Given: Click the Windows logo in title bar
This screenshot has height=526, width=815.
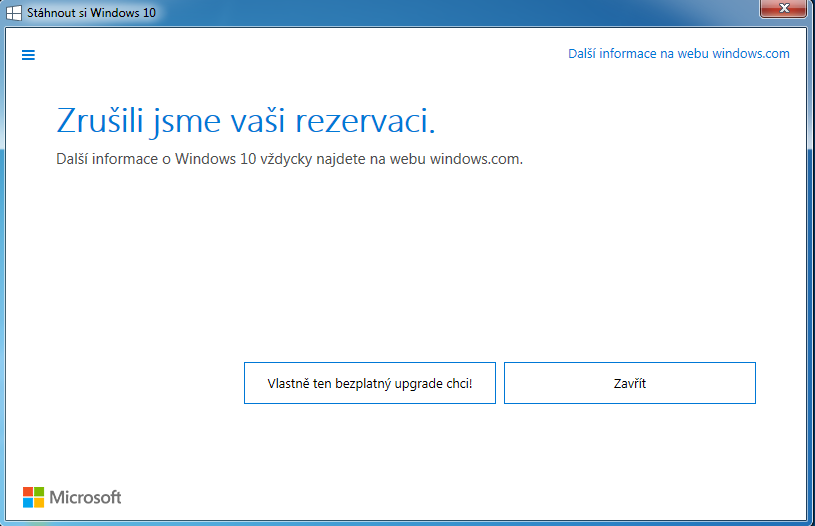Looking at the screenshot, I should pos(14,13).
